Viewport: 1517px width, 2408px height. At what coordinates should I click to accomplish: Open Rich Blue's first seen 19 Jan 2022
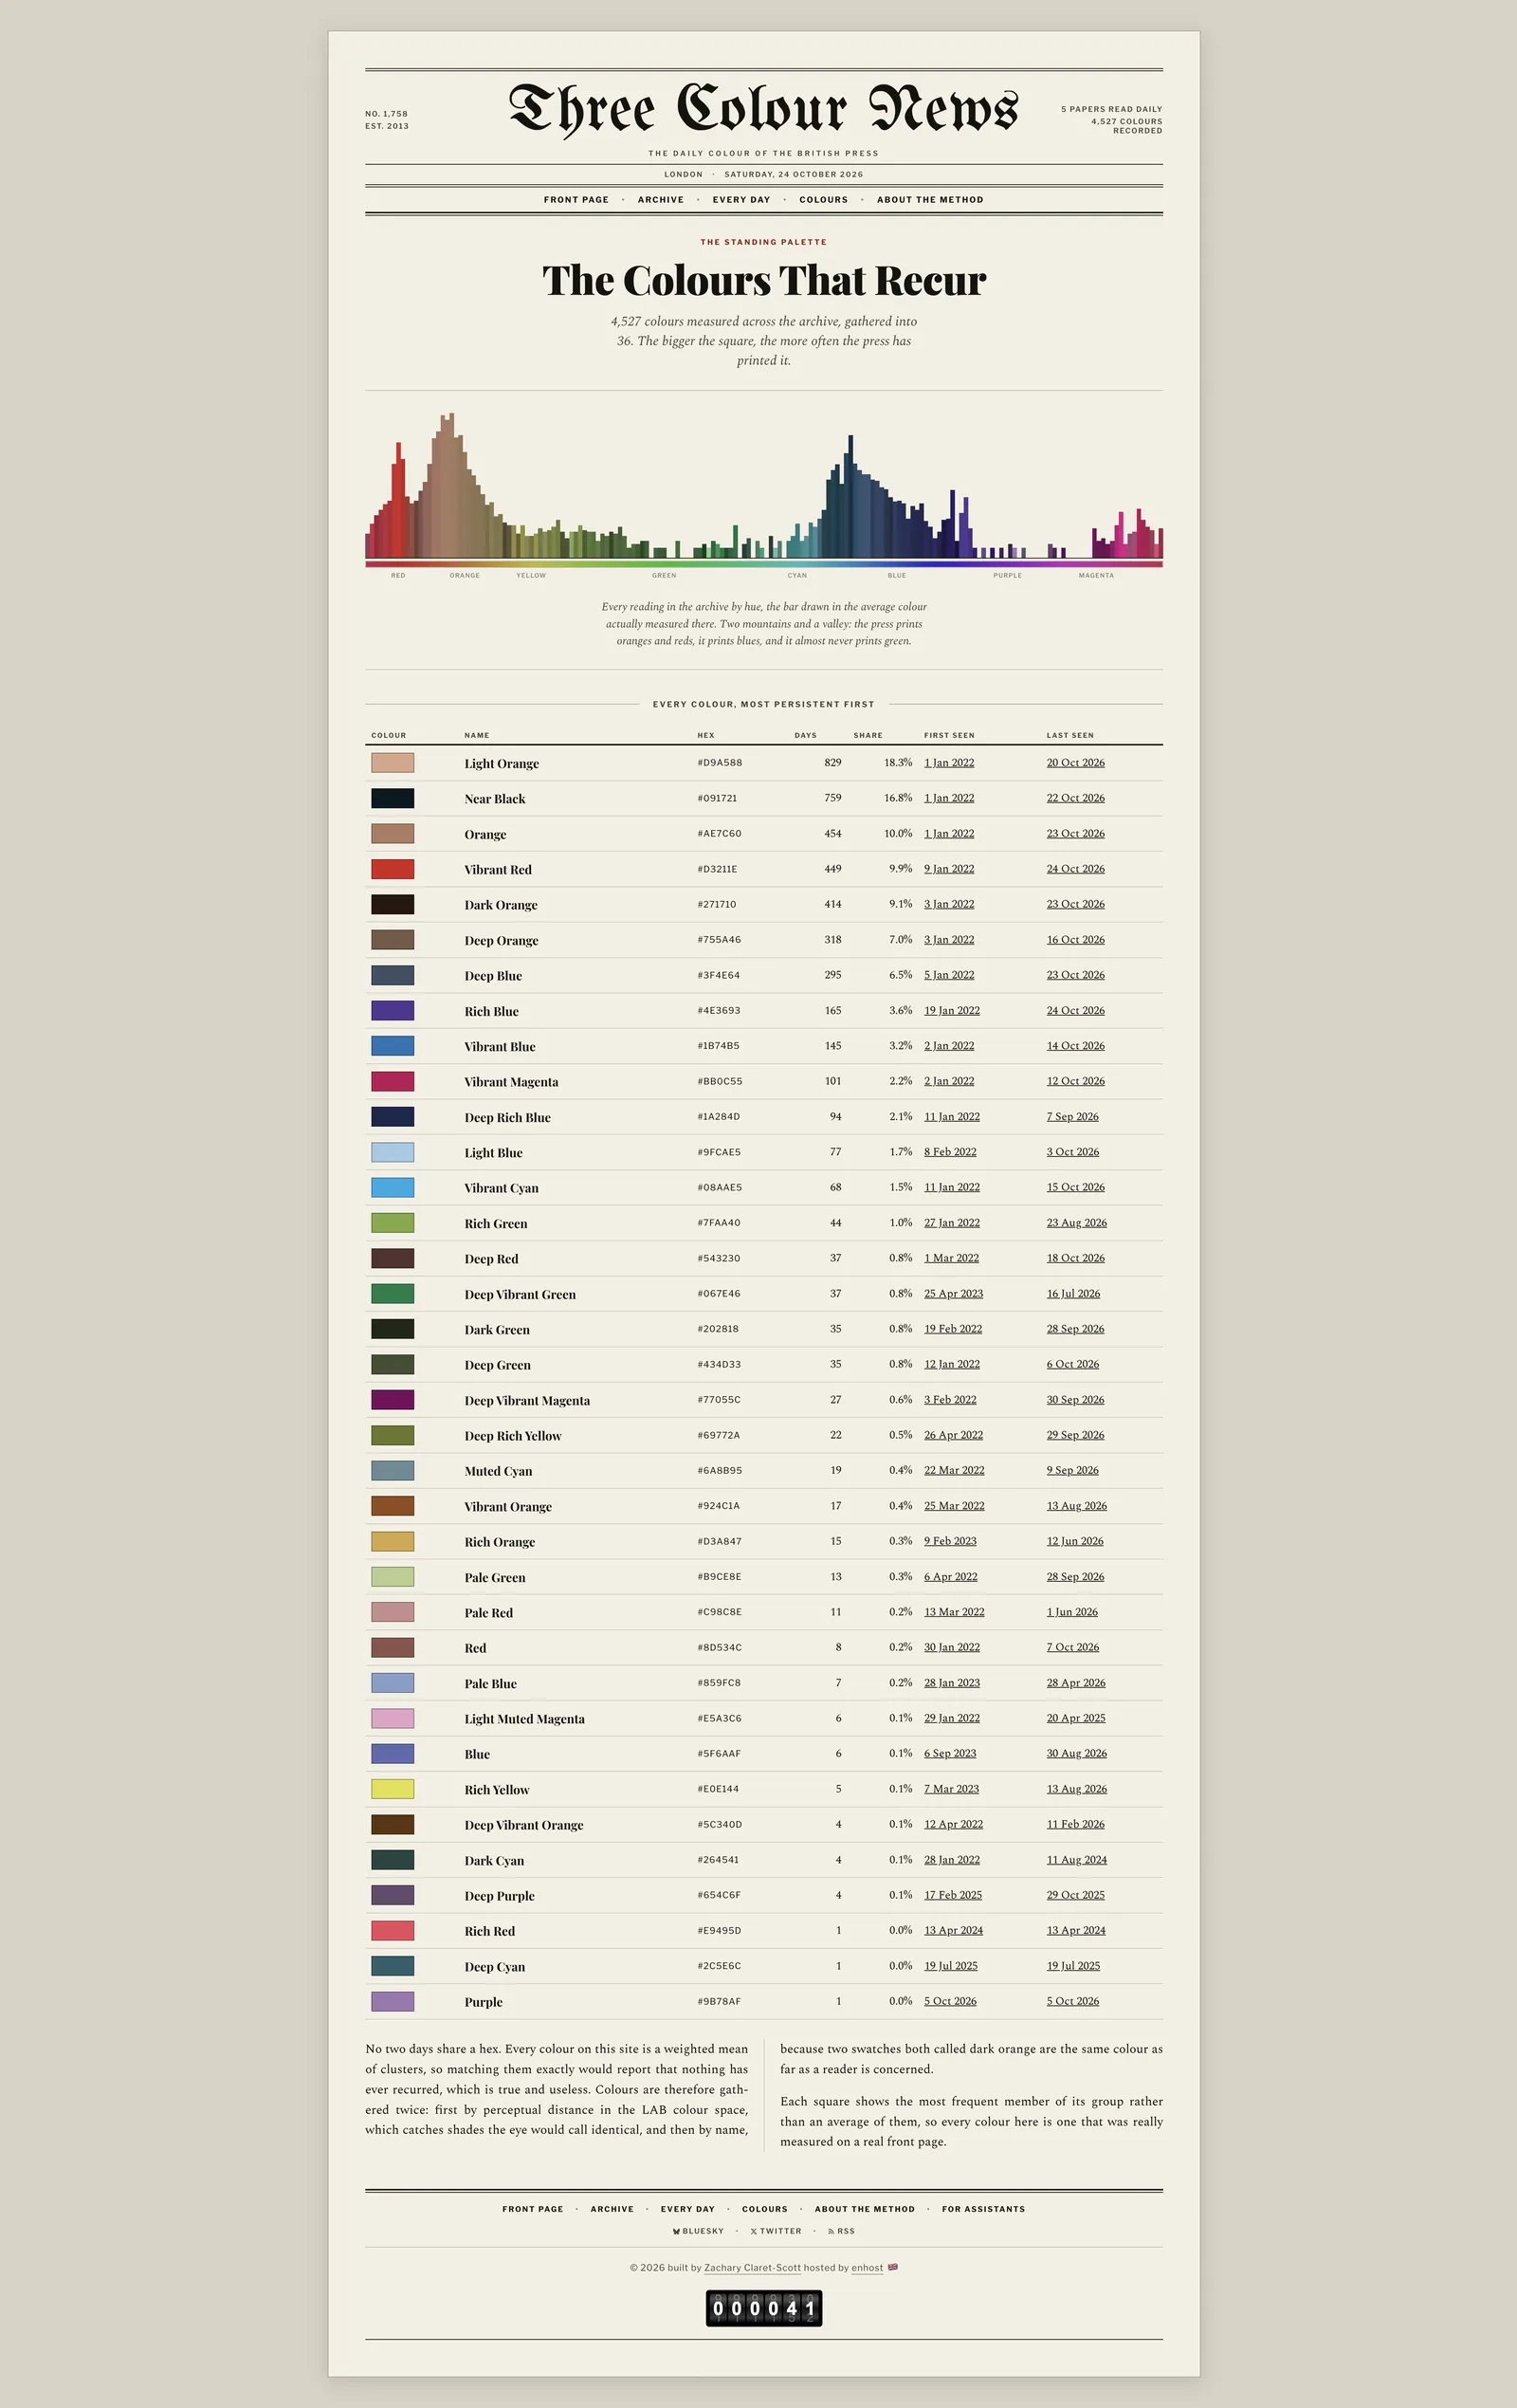click(952, 1010)
